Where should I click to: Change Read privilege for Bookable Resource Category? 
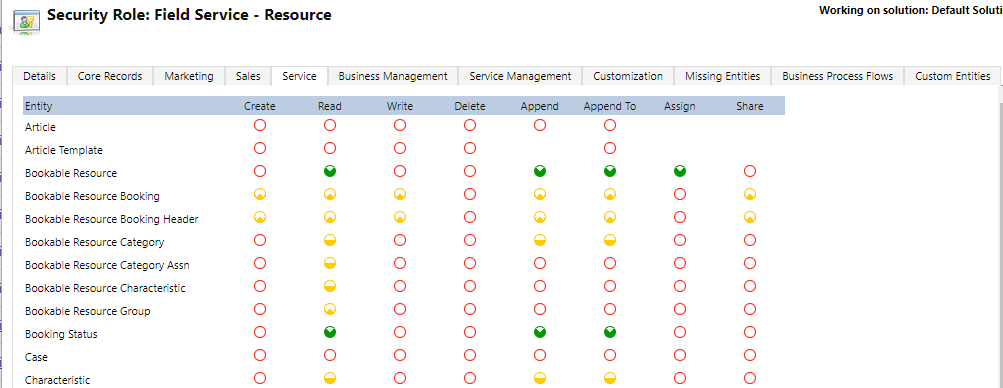[330, 240]
